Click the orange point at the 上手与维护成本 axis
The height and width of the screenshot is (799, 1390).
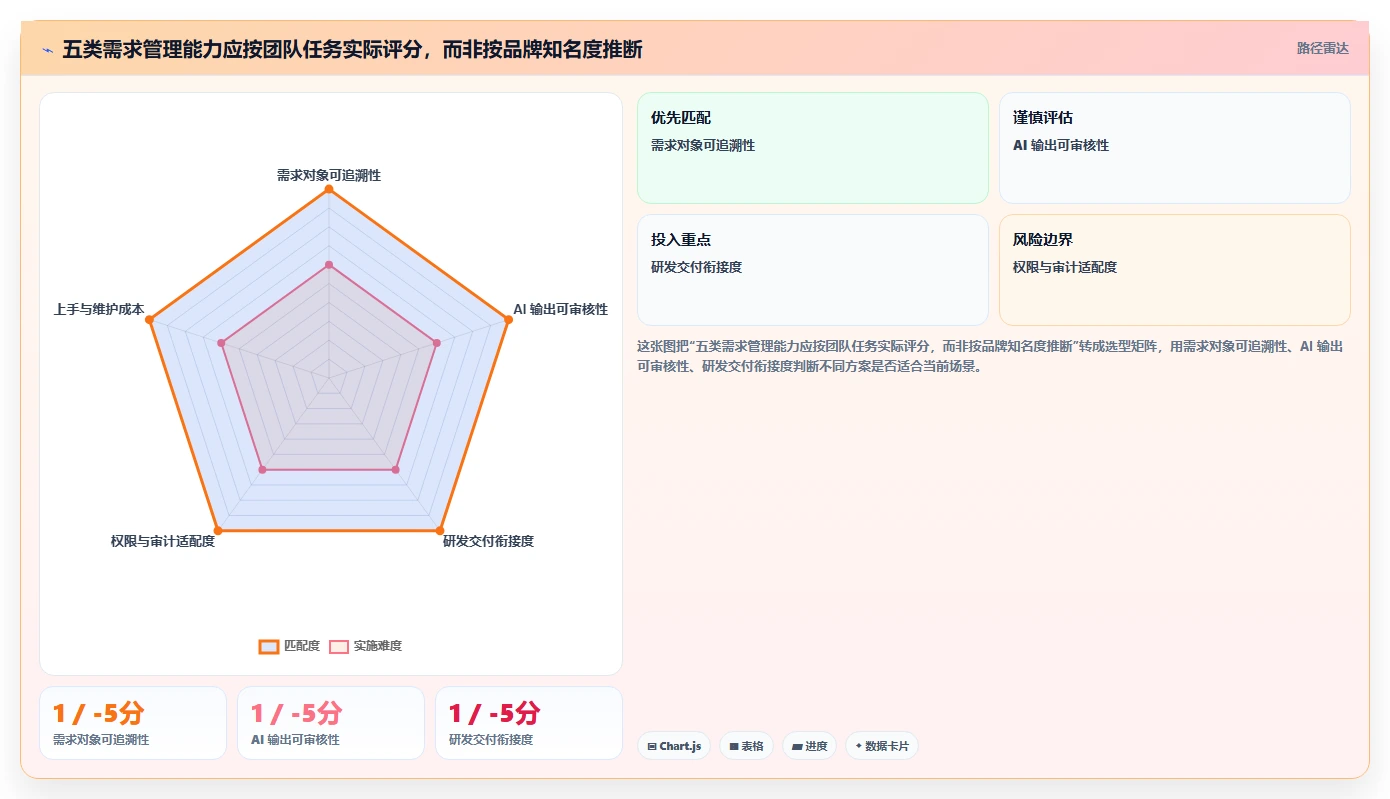[x=149, y=320]
